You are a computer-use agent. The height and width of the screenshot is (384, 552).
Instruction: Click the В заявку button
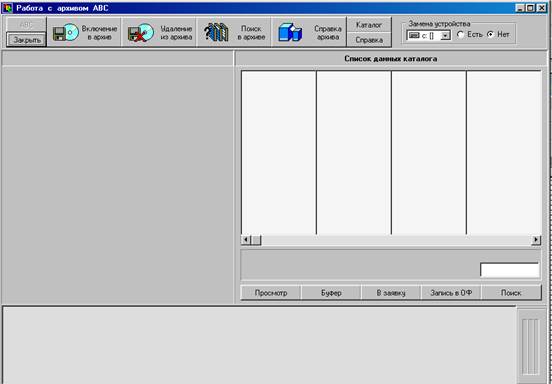(391, 293)
